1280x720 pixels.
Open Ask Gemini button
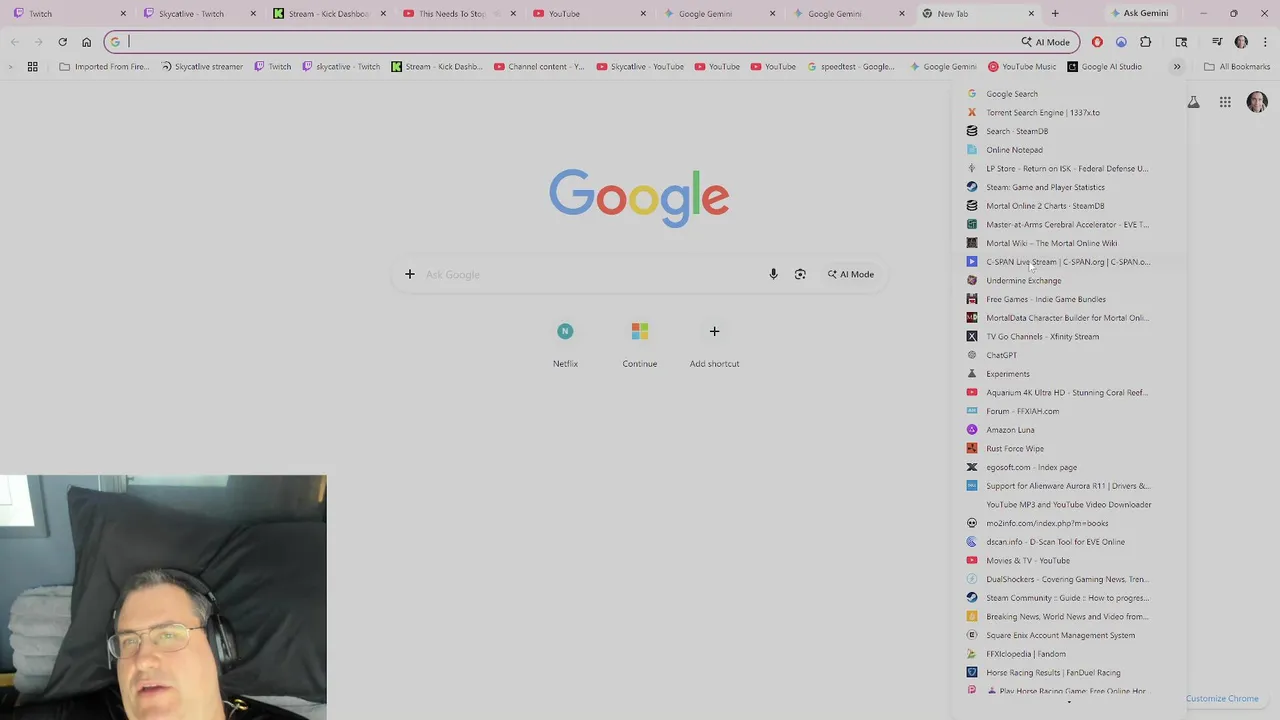coord(1139,14)
